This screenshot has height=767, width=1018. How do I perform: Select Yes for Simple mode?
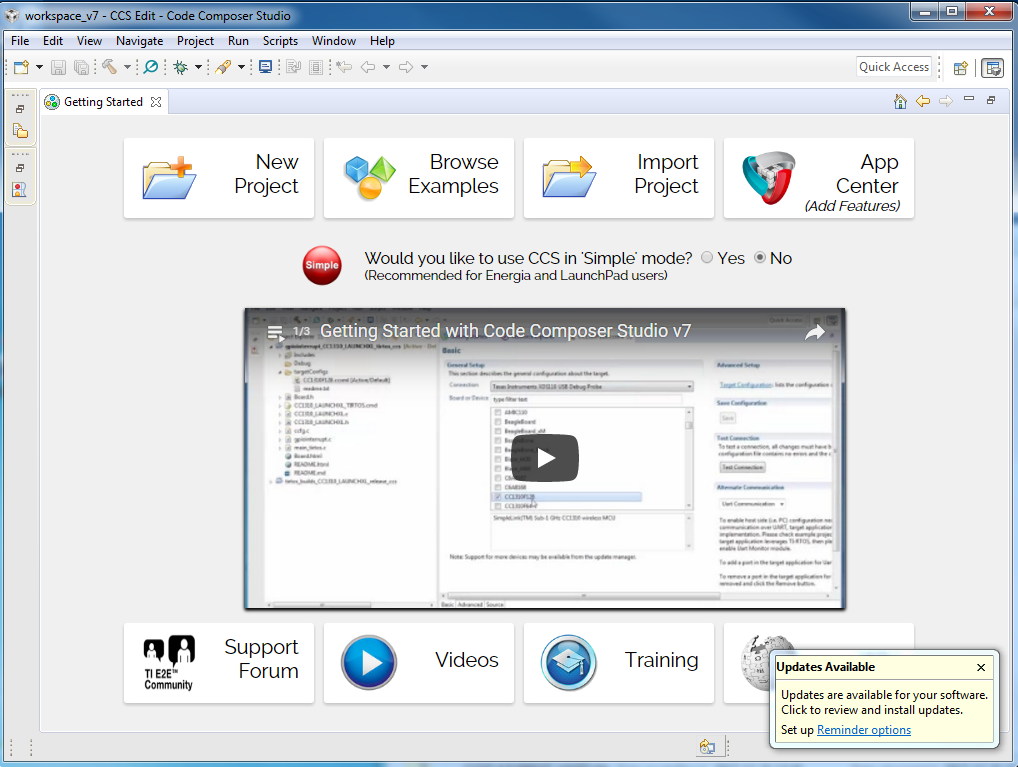pyautogui.click(x=707, y=258)
